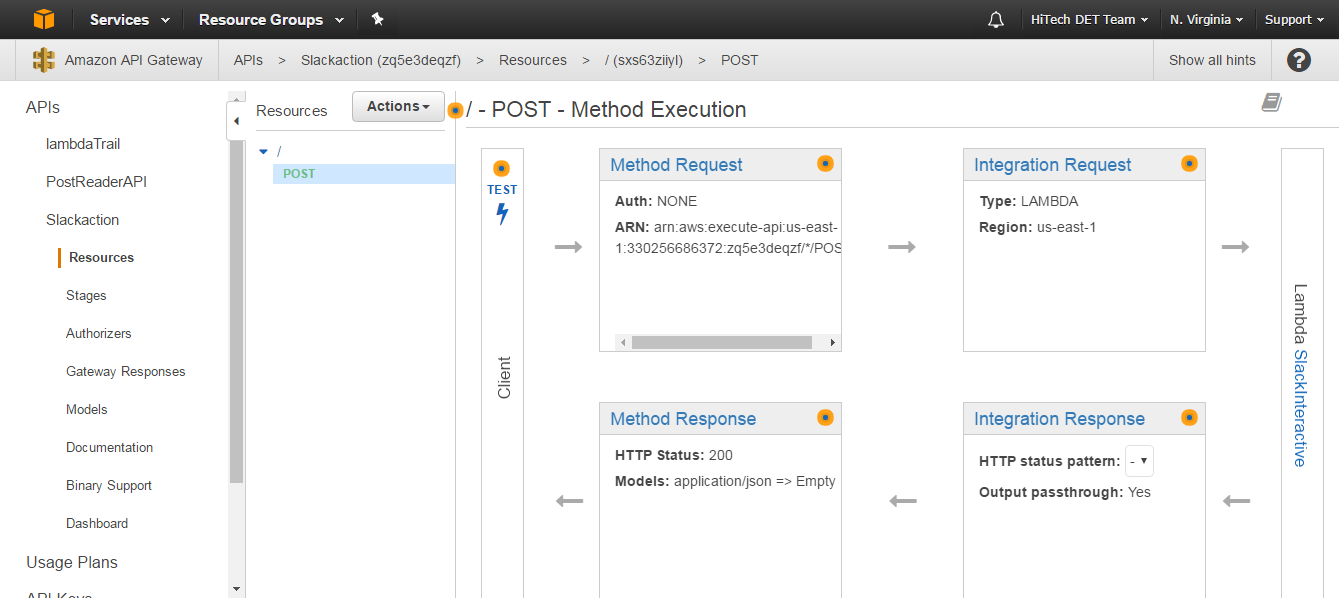Viewport: 1339px width, 602px height.
Task: Open the Support dropdown menu
Action: point(1294,19)
